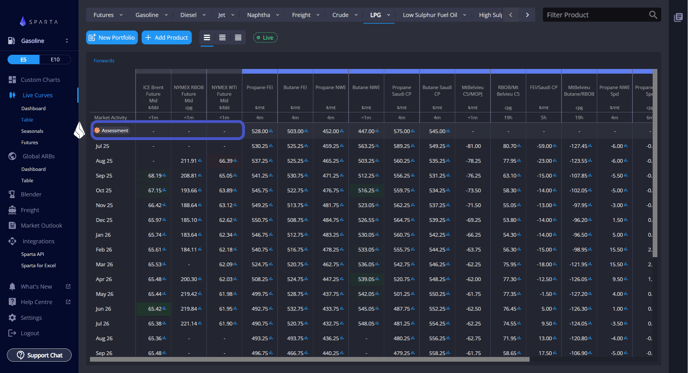The width and height of the screenshot is (688, 373).
Task: Click the table's horizontal scrollbar
Action: coord(310,359)
